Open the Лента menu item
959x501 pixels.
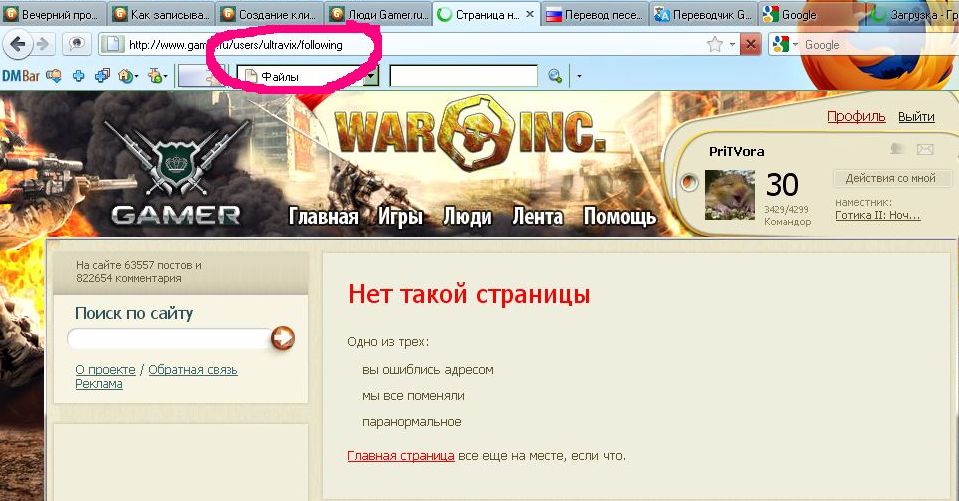pyautogui.click(x=538, y=217)
